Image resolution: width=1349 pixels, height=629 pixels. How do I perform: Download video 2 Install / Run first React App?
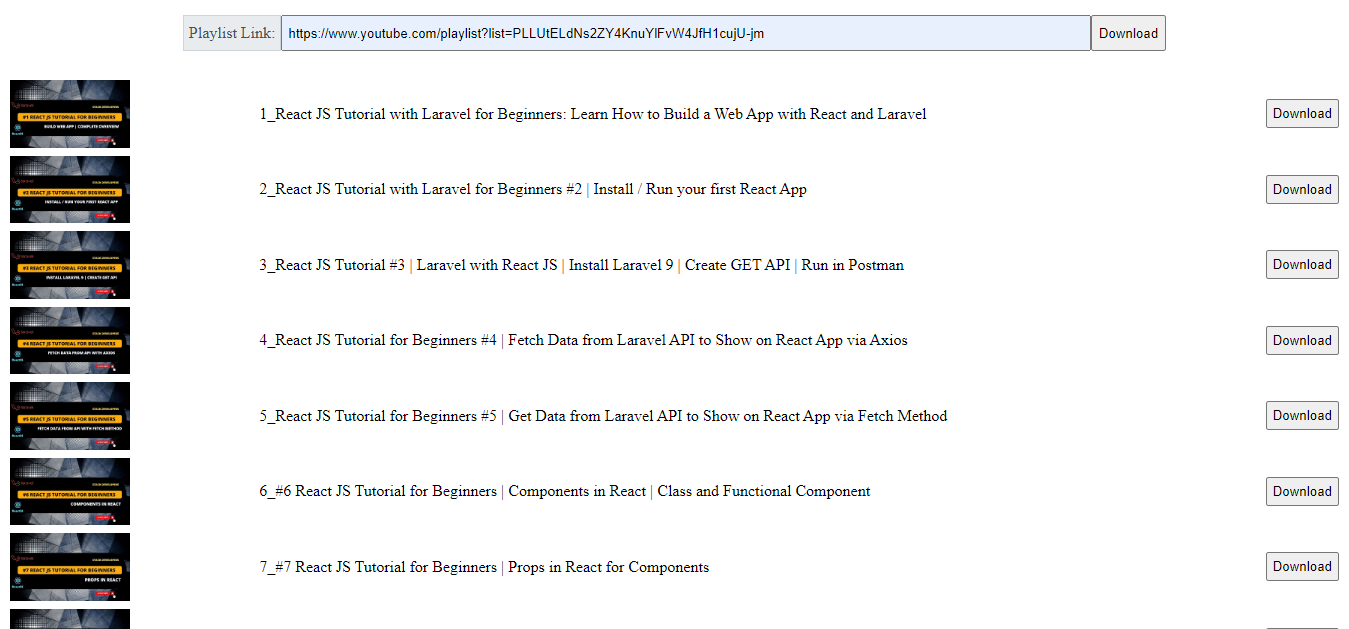(x=1302, y=189)
